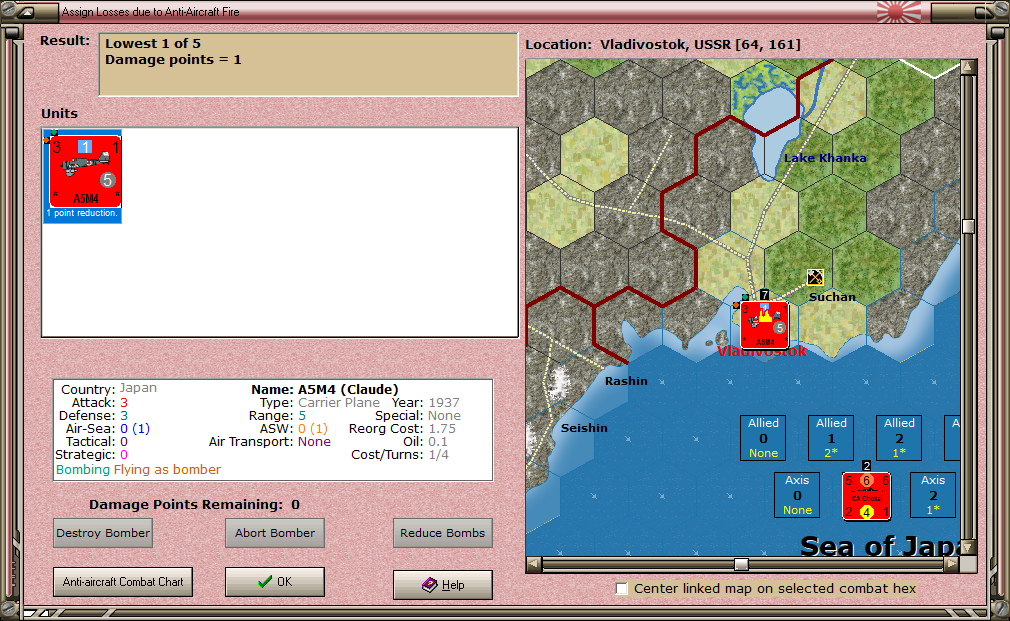1010x621 pixels.
Task: Click the Axis 0 None counter
Action: [x=796, y=494]
